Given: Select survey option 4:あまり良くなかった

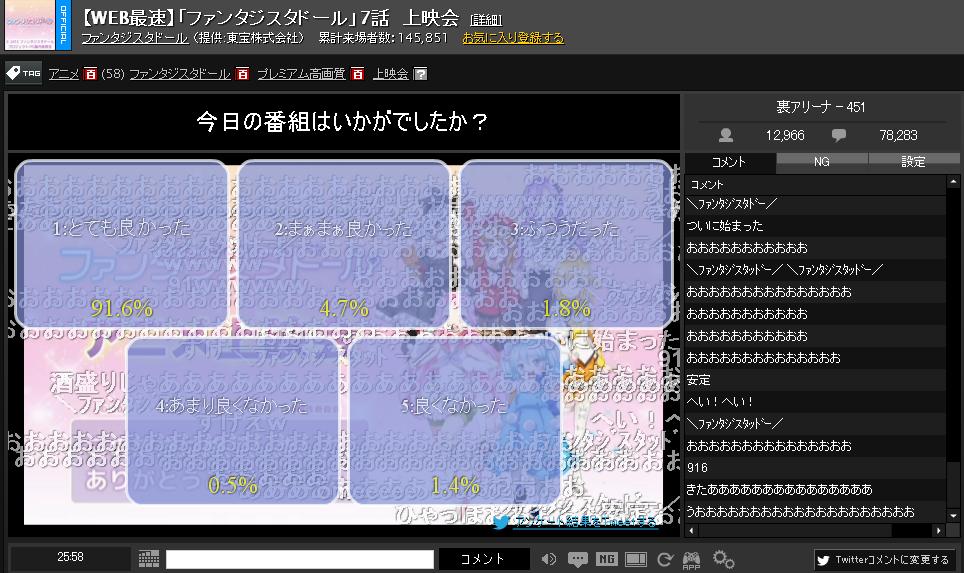Looking at the screenshot, I should coord(232,421).
